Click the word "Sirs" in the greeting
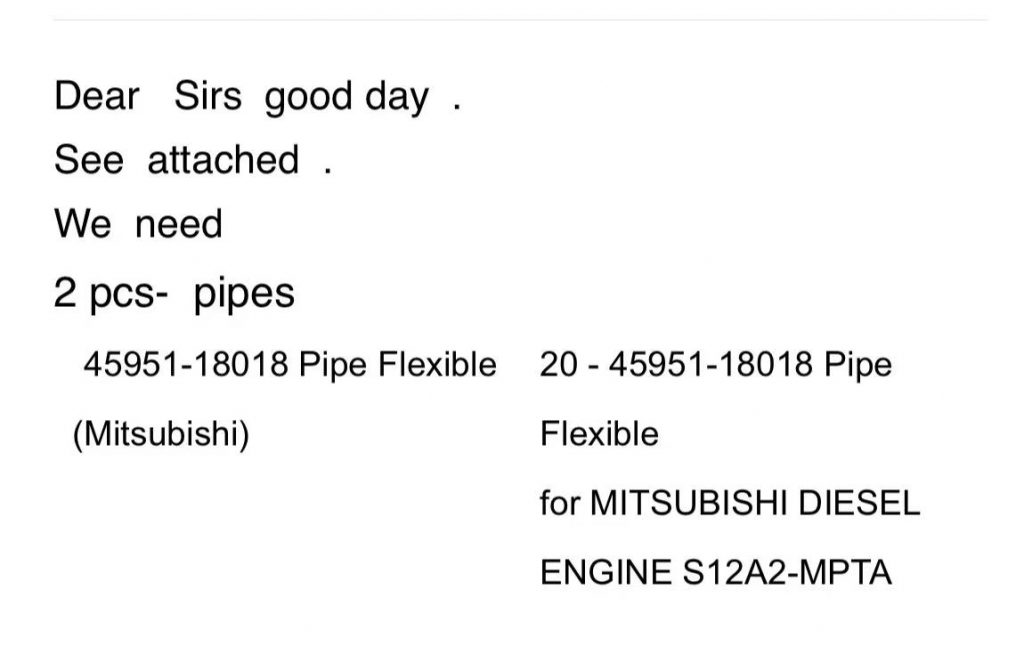The image size is (1024, 654). pyautogui.click(x=208, y=97)
